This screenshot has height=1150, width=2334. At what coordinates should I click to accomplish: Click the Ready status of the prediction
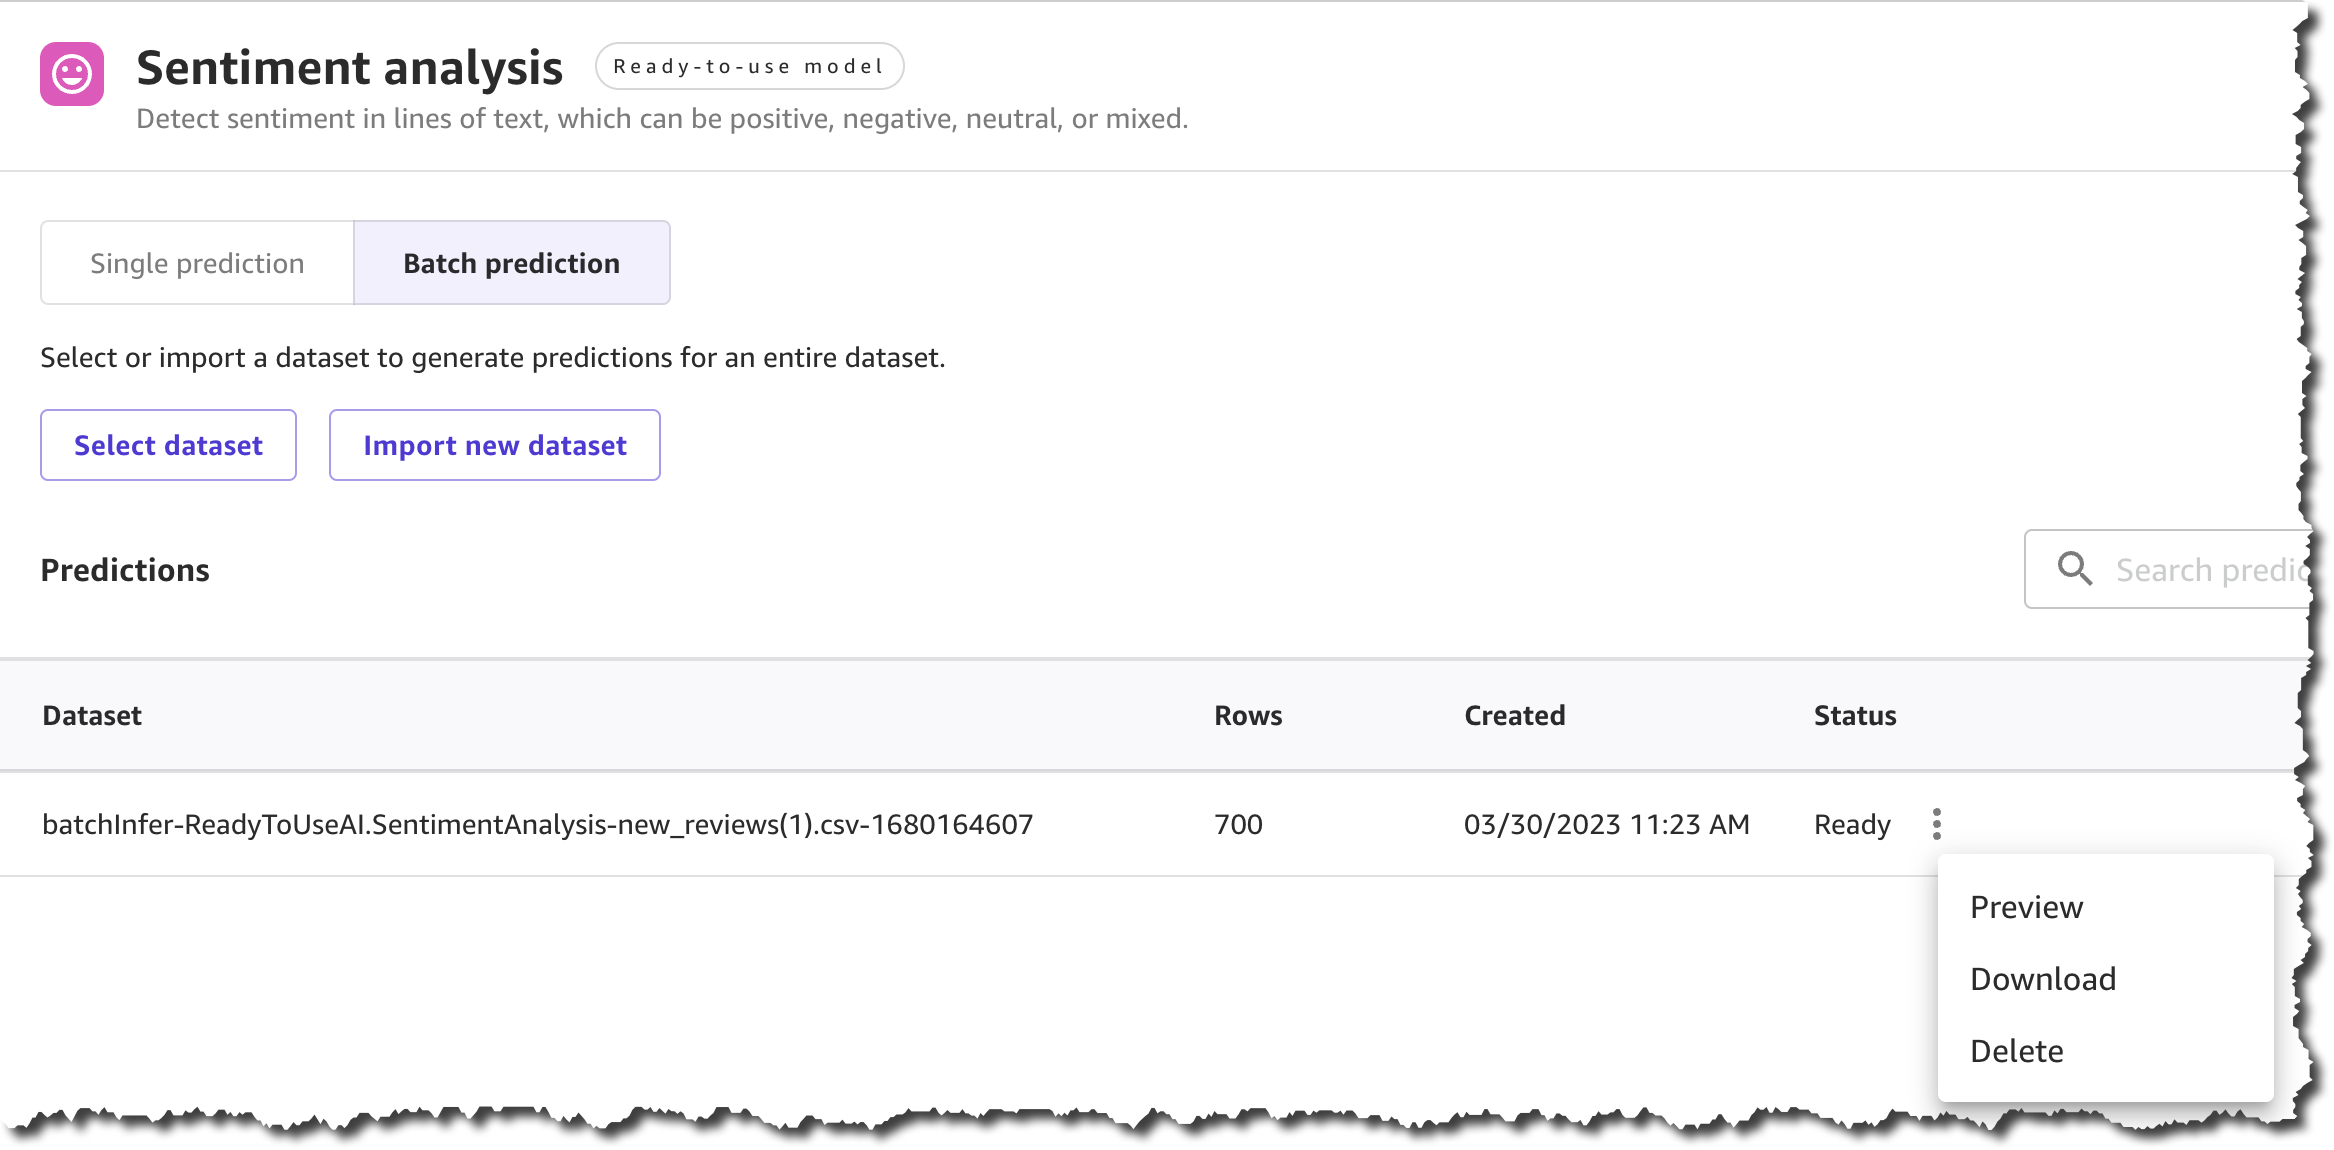point(1852,824)
